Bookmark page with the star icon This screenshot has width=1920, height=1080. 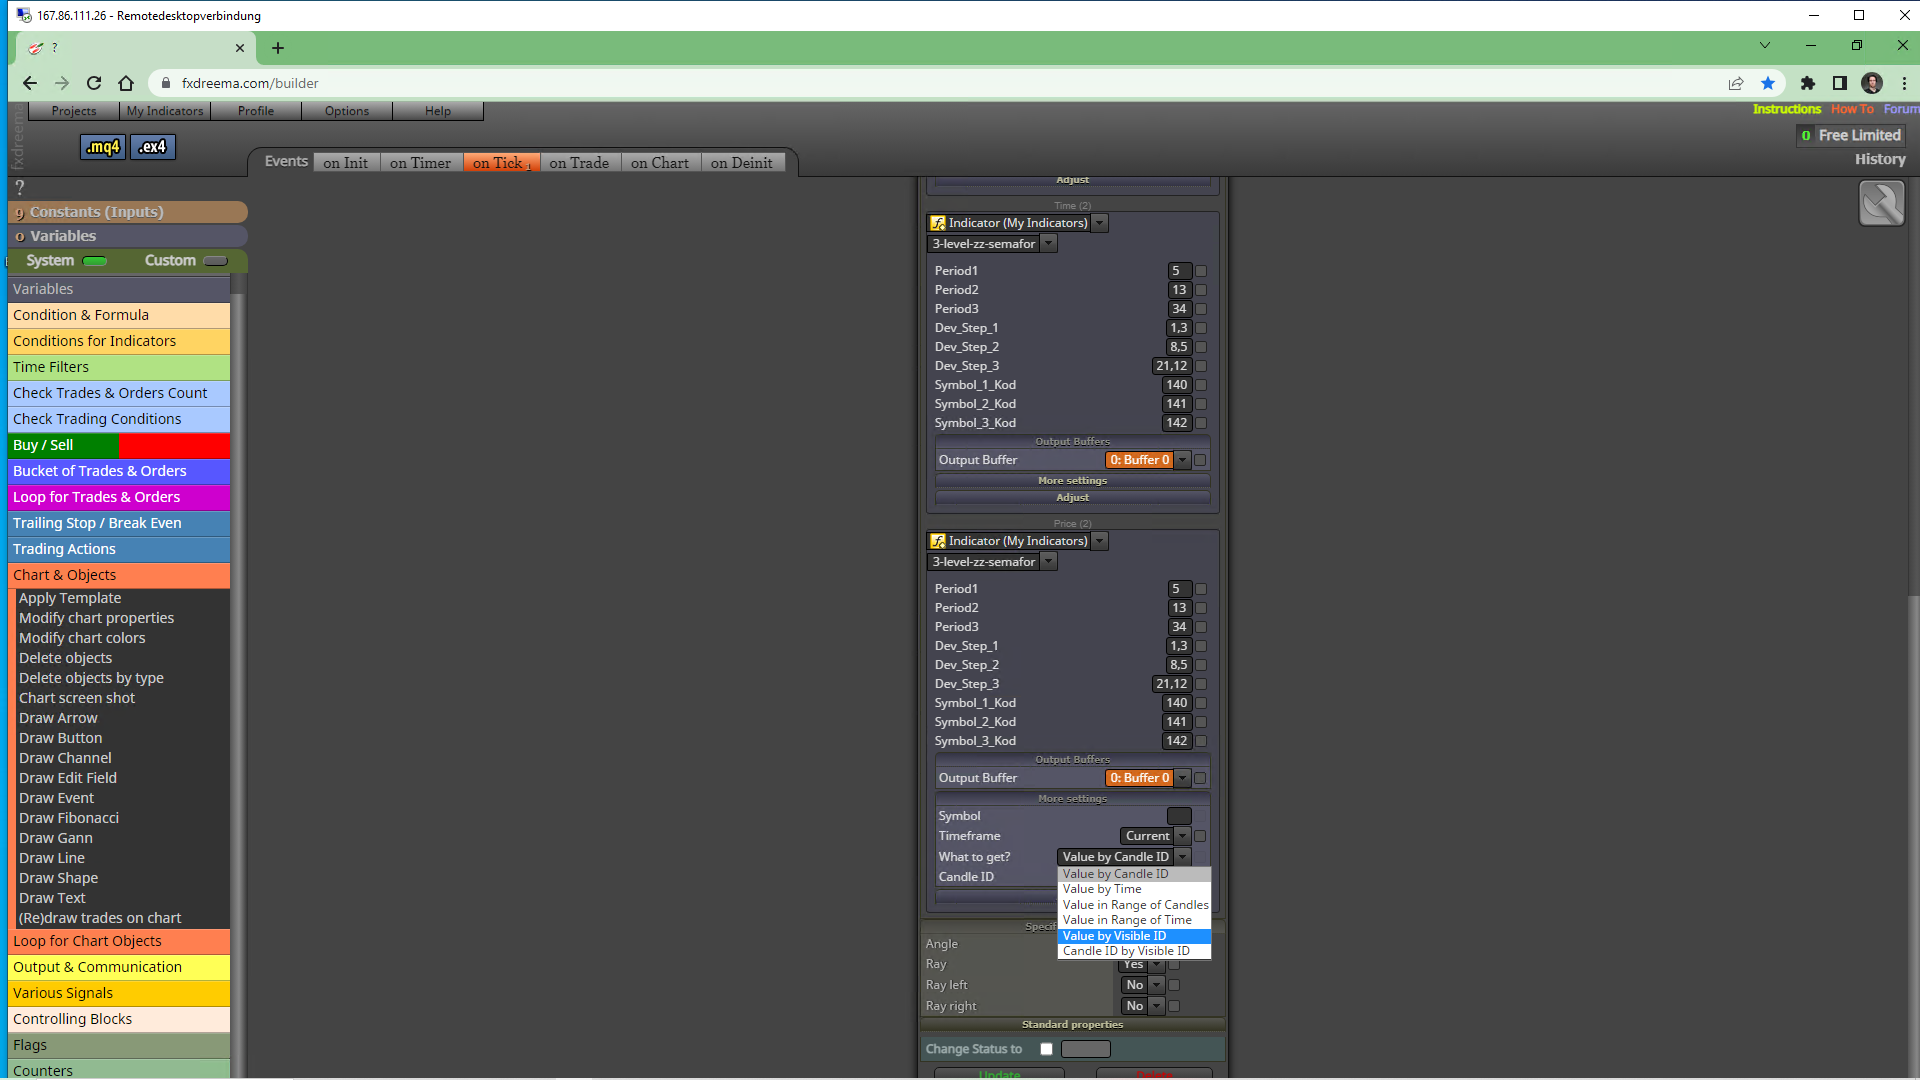pyautogui.click(x=1768, y=83)
